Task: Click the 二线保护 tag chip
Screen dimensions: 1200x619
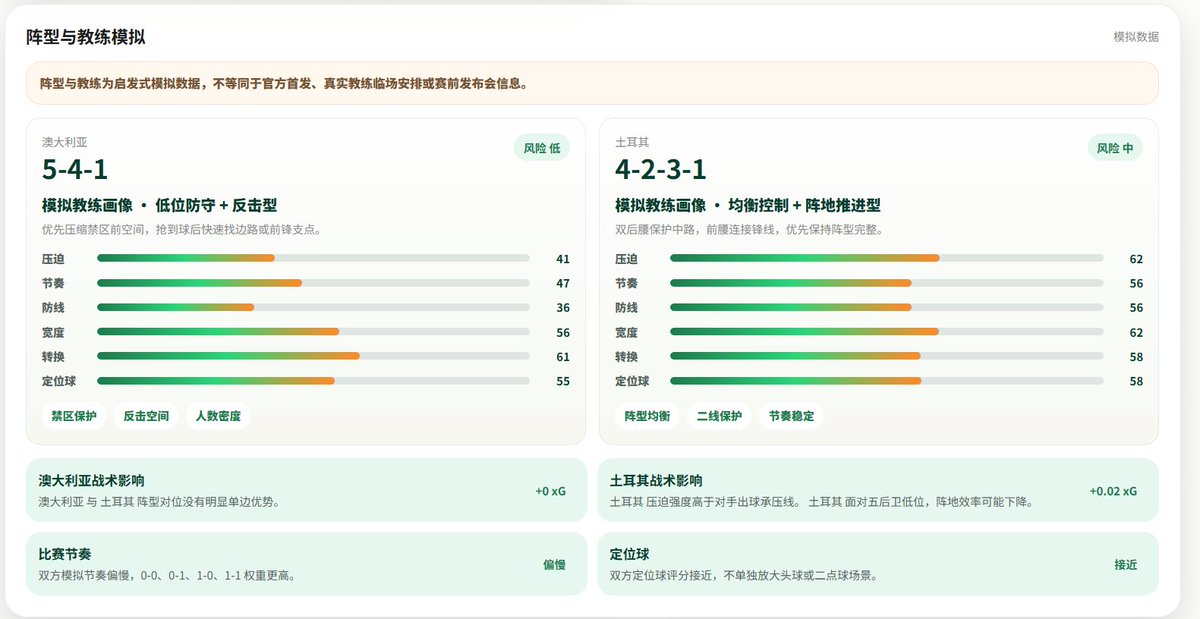Action: pyautogui.click(x=719, y=416)
